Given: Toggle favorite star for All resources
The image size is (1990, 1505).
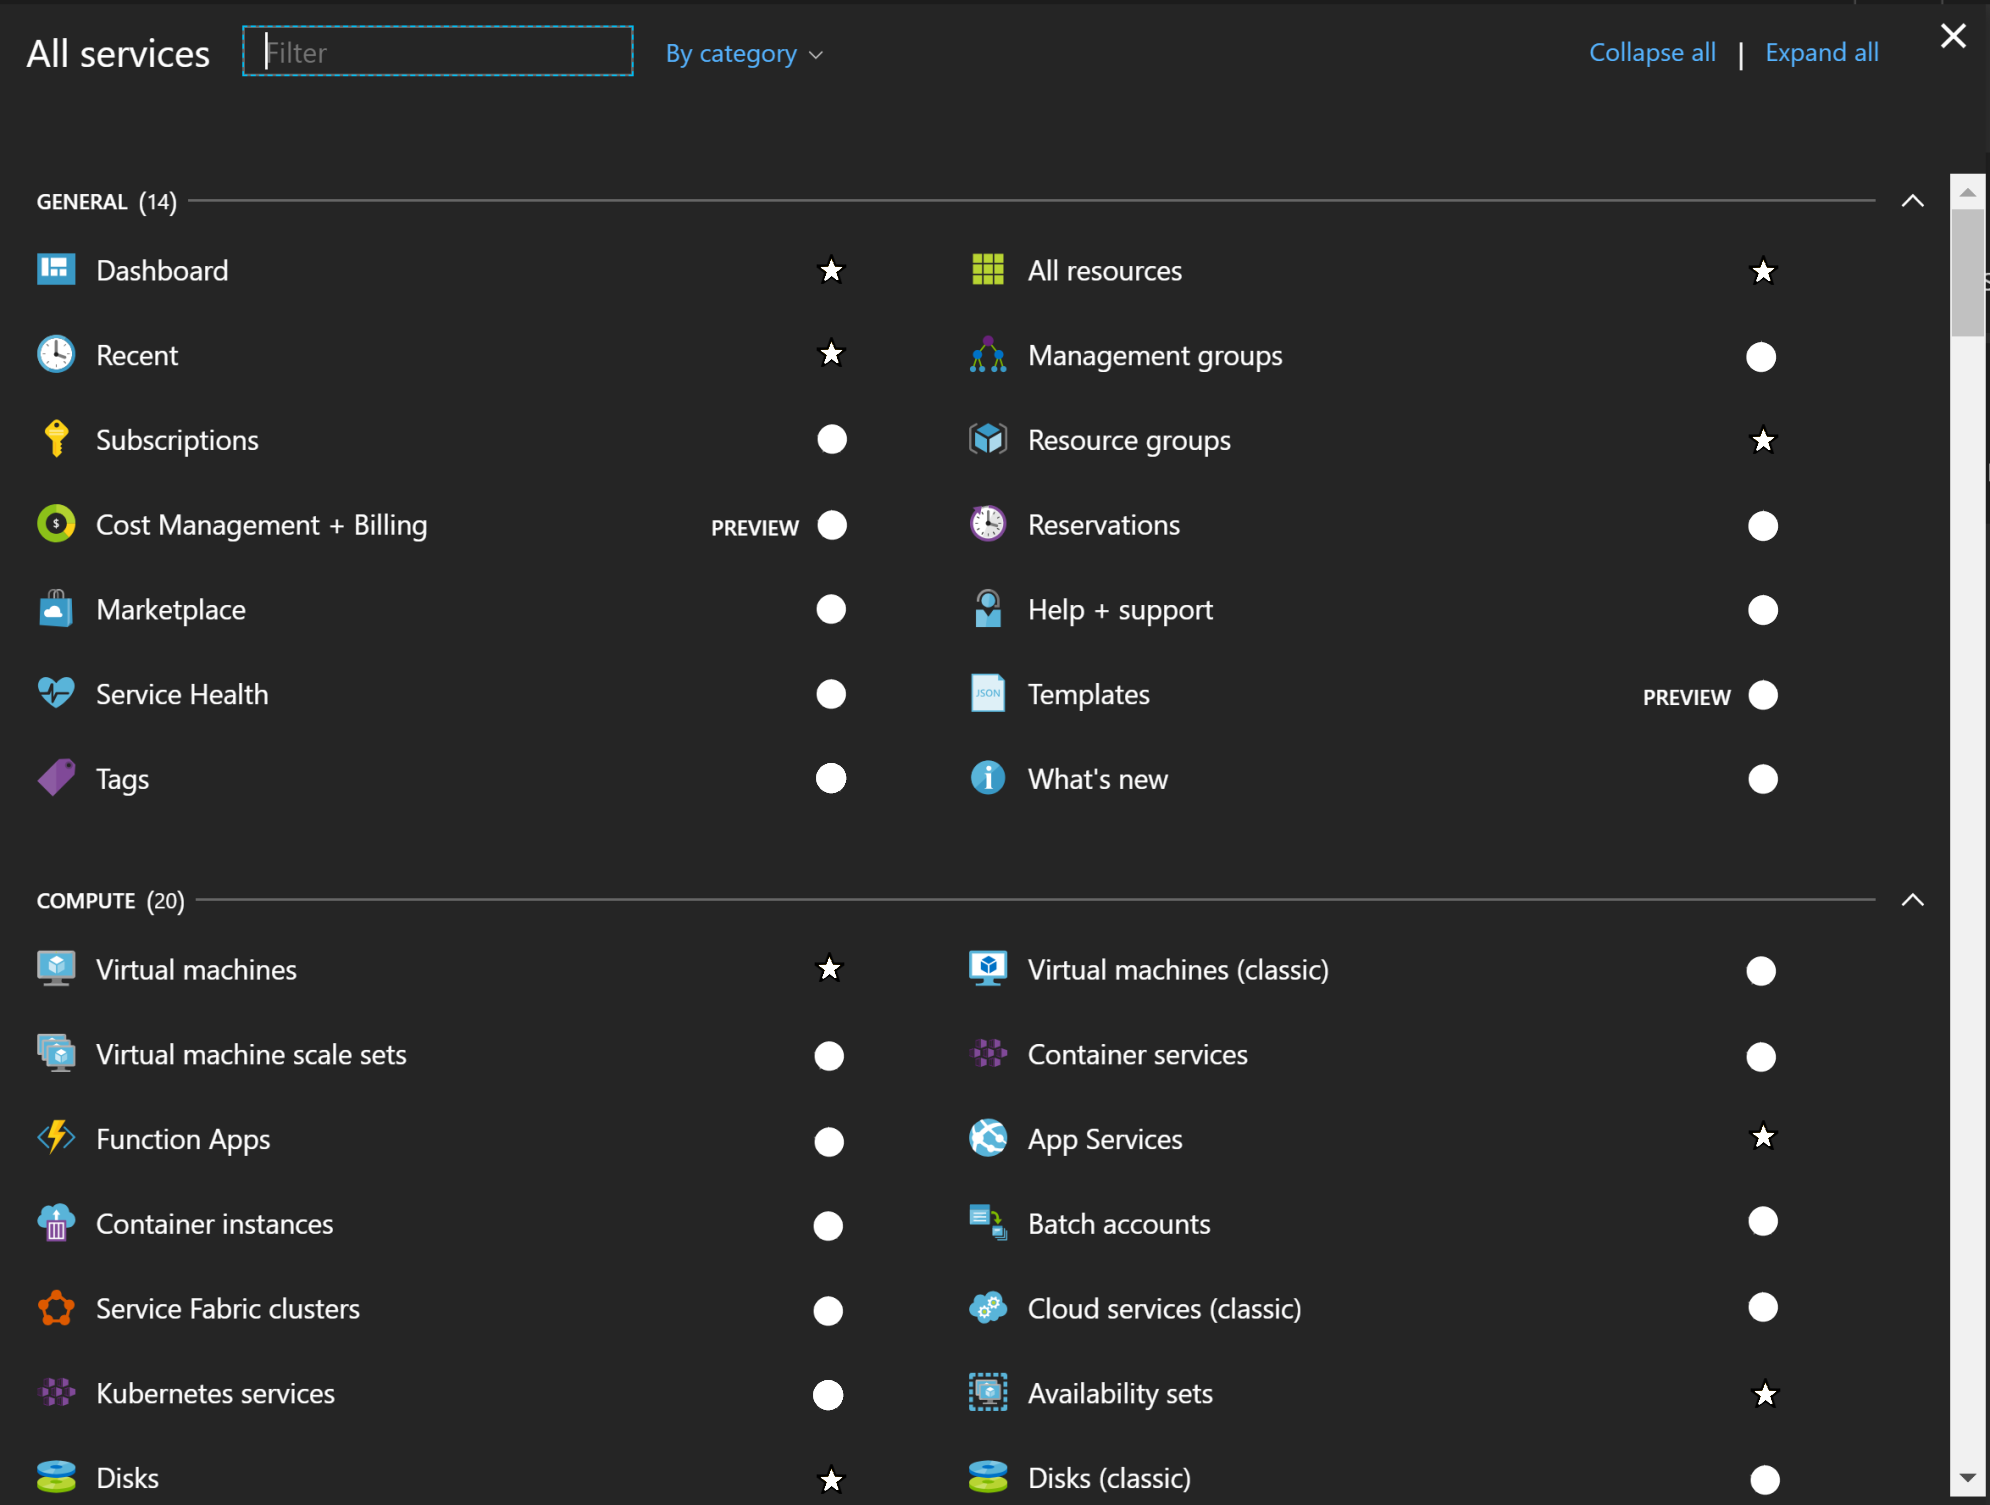Looking at the screenshot, I should pyautogui.click(x=1763, y=271).
